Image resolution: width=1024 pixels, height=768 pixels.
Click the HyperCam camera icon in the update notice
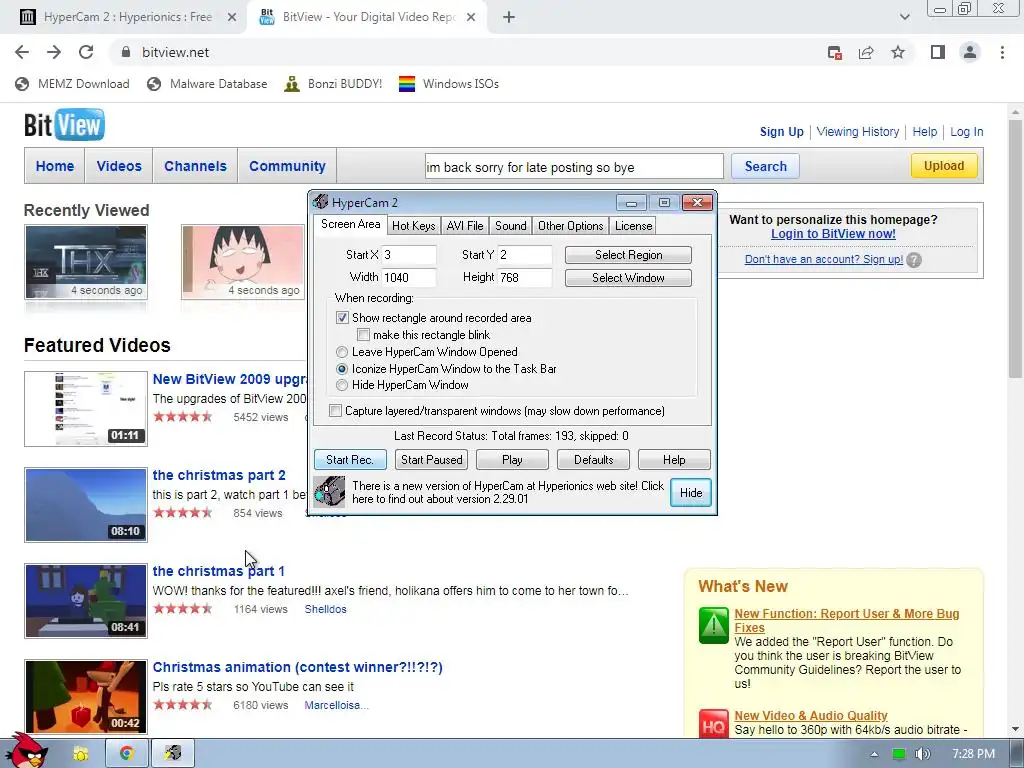tap(329, 492)
